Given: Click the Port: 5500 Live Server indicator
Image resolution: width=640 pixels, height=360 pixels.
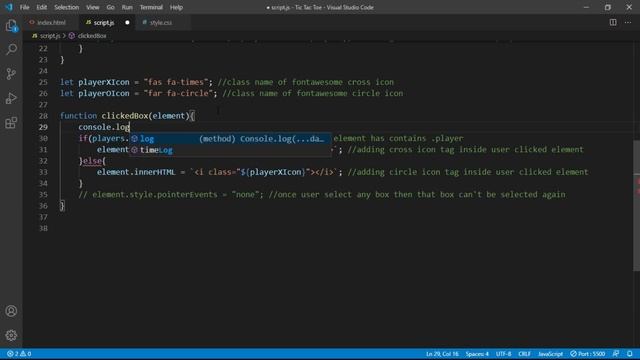Looking at the screenshot, I should coord(588,354).
